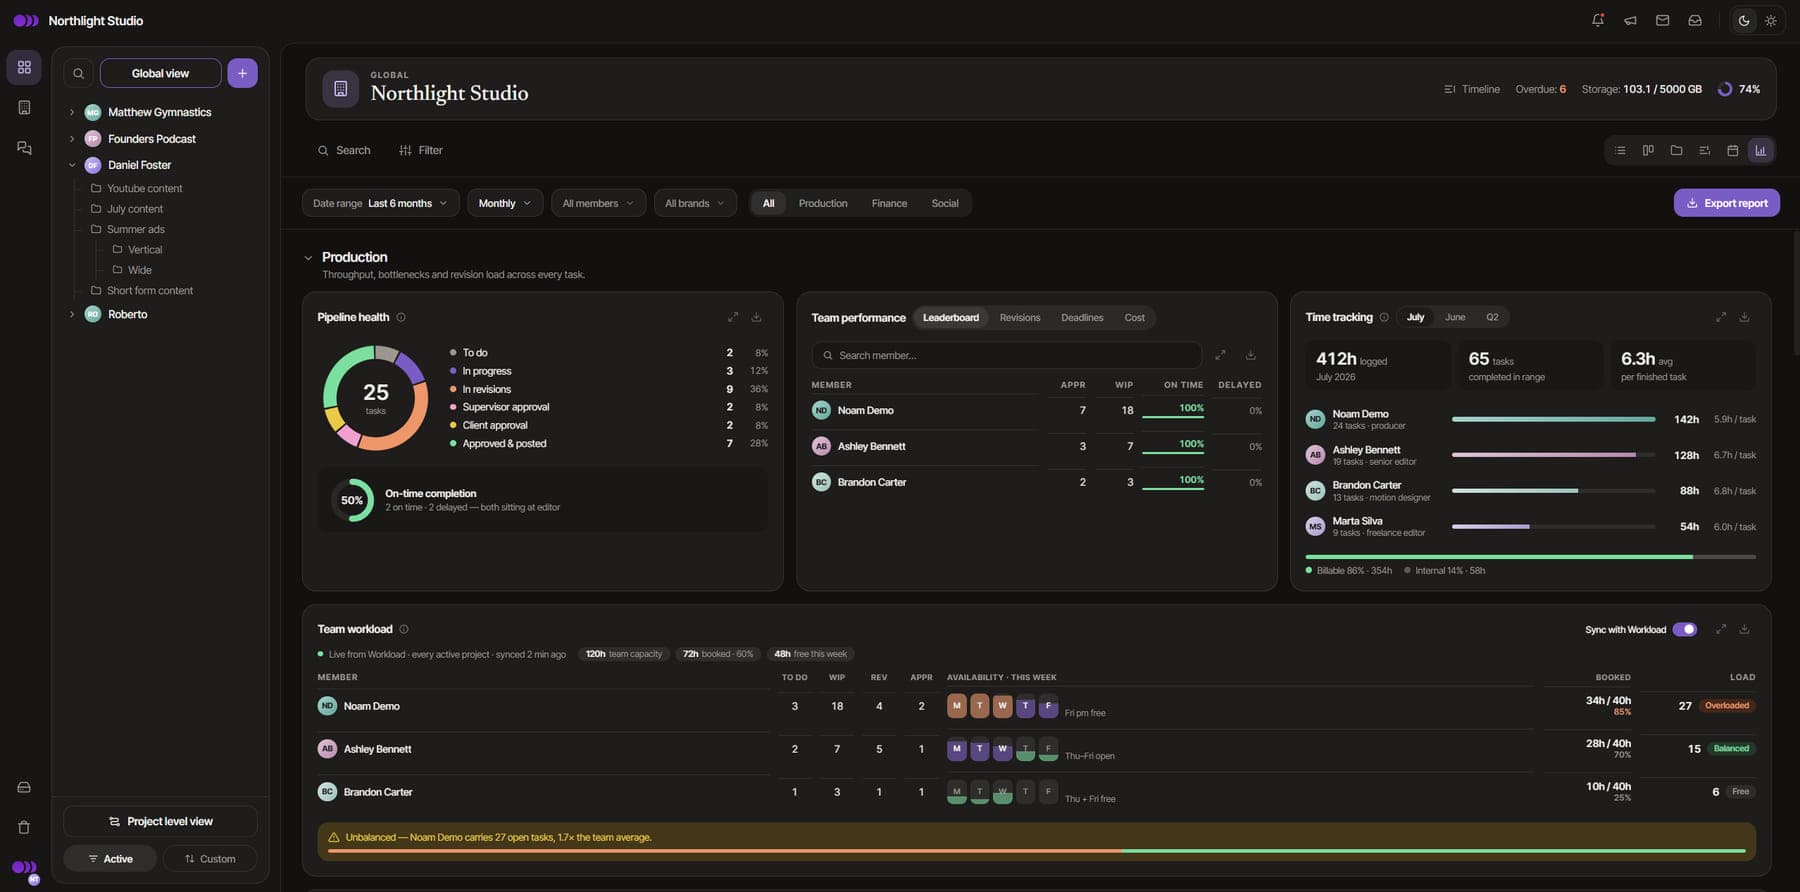Select the Custom view toggle
1800x892 pixels.
tap(210, 859)
